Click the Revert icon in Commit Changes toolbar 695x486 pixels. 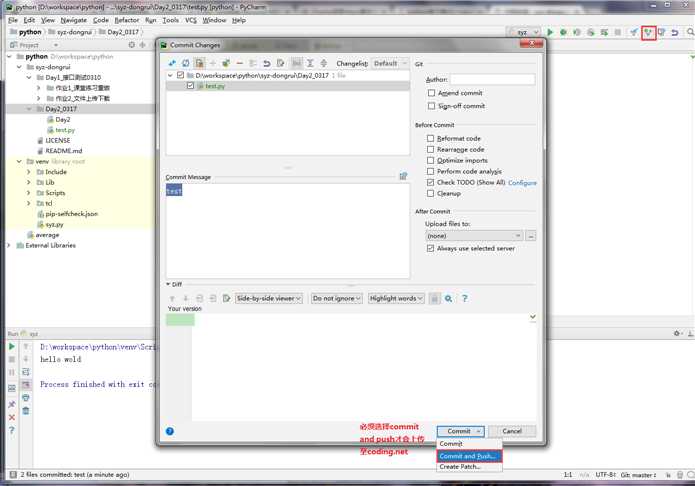click(266, 63)
